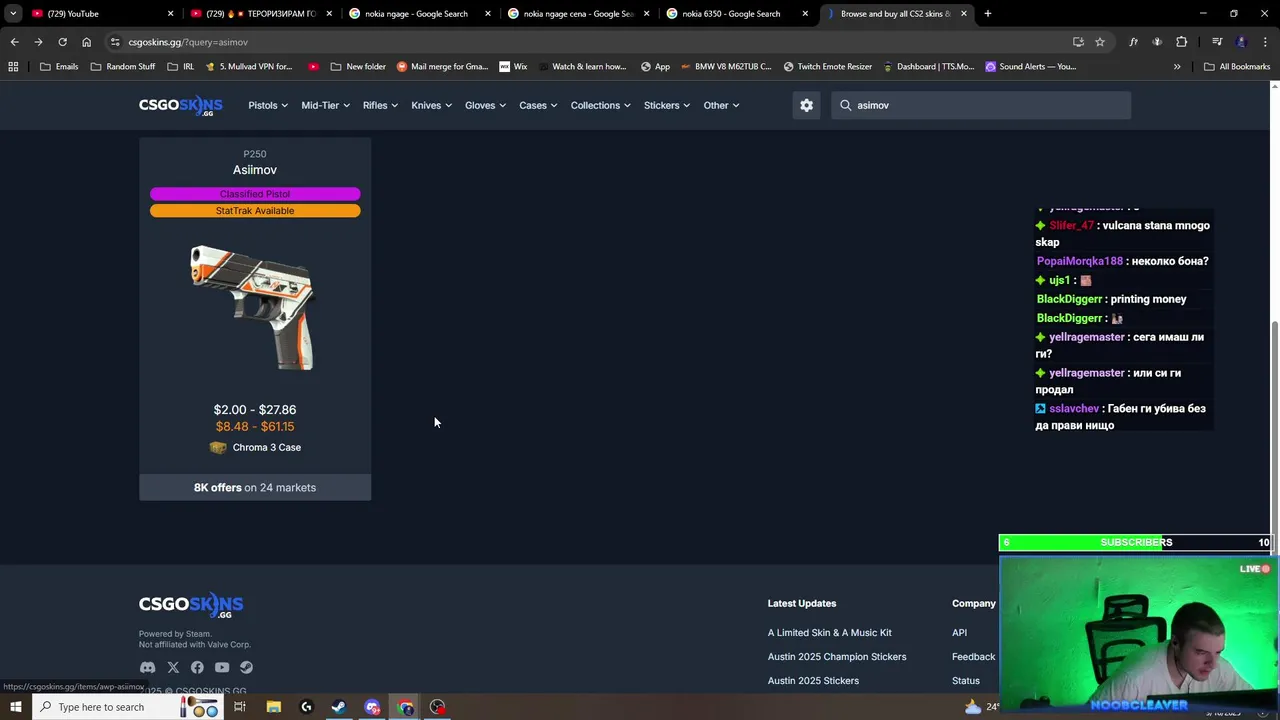Open the YouTube footer icon

coord(222,667)
